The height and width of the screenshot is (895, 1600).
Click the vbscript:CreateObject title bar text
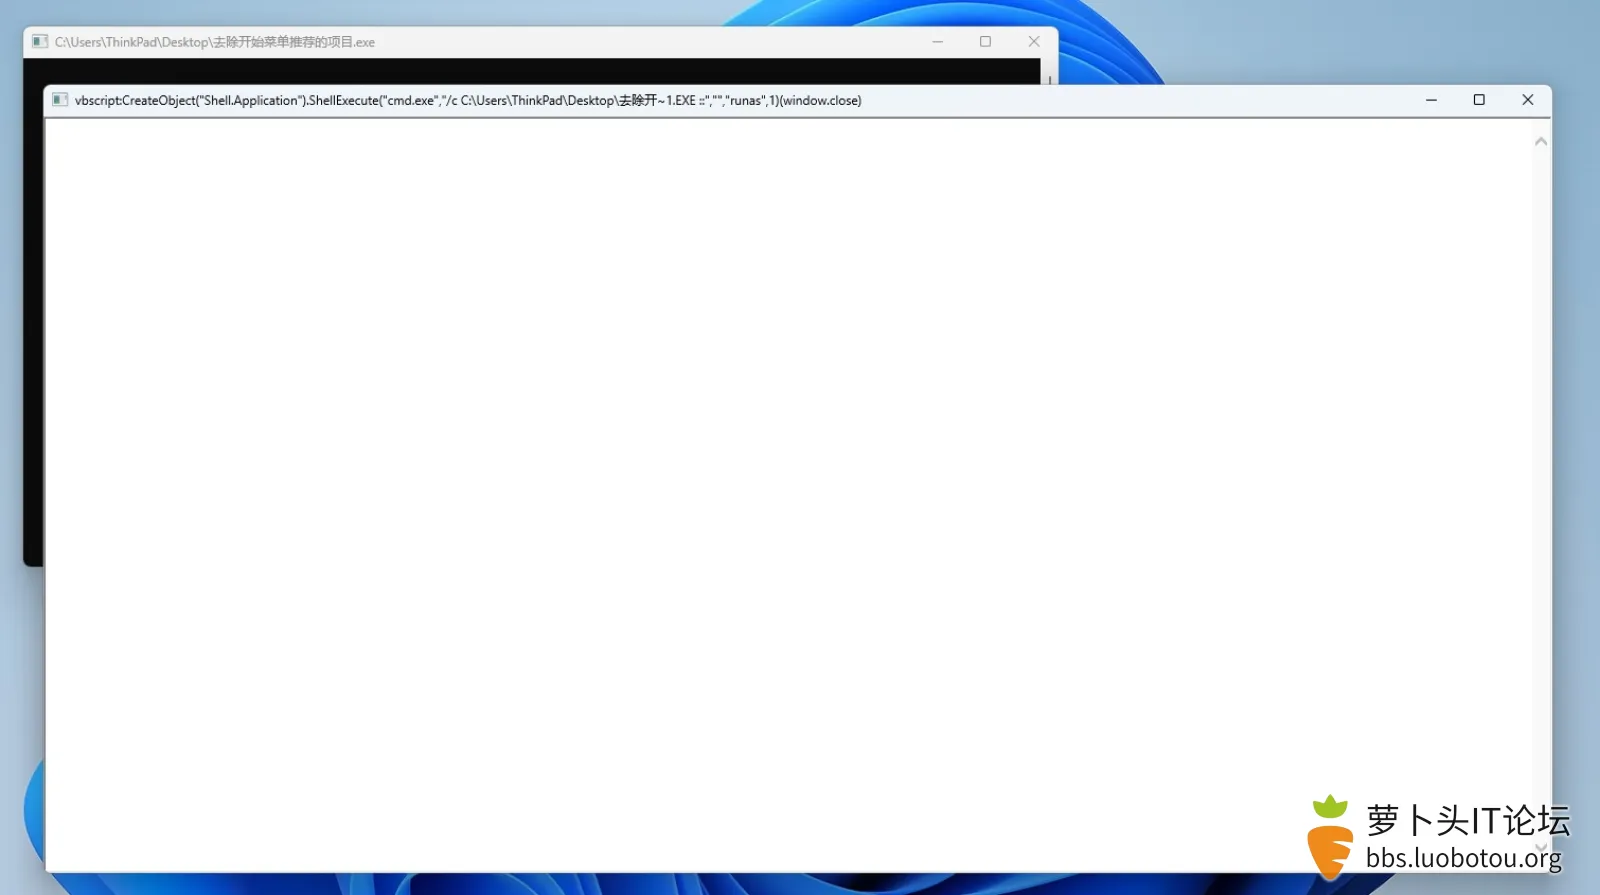[x=468, y=100]
